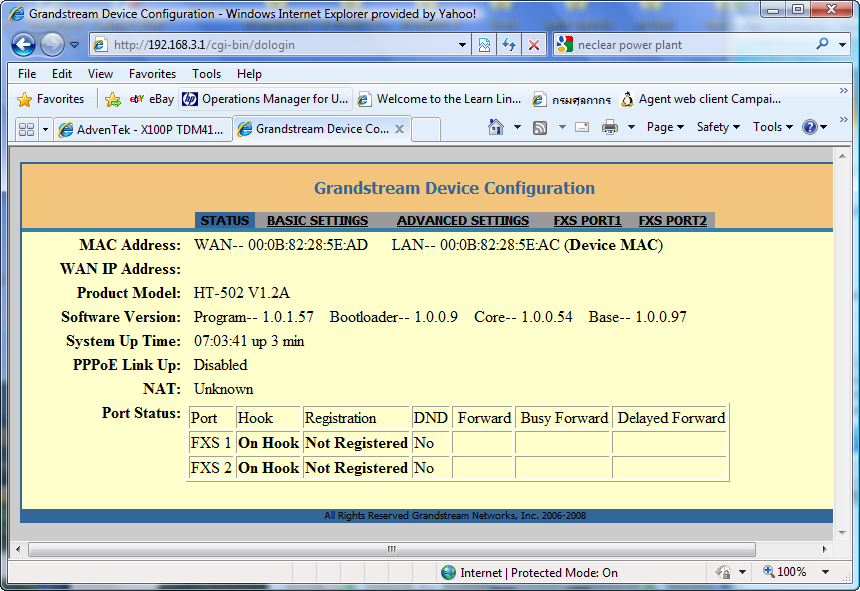The image size is (860, 591).
Task: Click the horizontal scrollbar right arrow
Action: click(x=824, y=549)
